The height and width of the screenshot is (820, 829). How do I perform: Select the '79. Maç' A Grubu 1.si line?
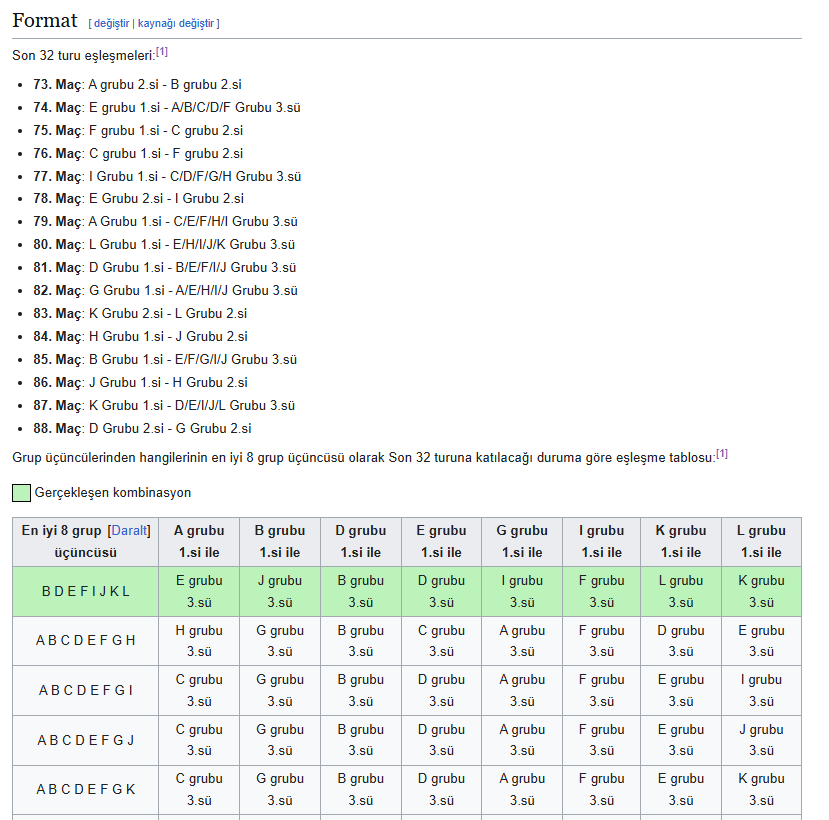165,221
